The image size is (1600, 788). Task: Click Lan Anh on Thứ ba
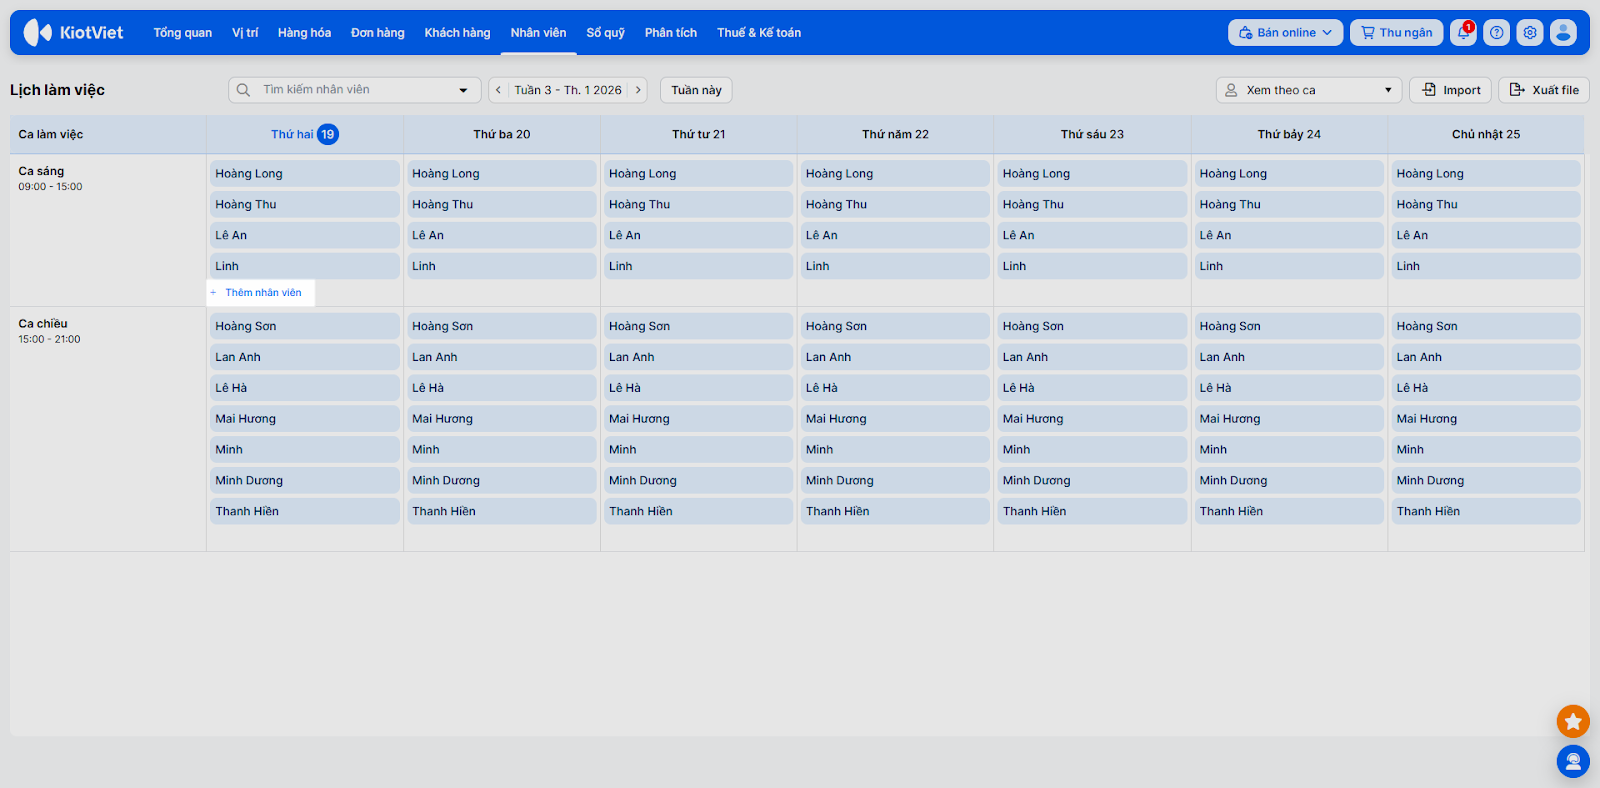tap(502, 358)
